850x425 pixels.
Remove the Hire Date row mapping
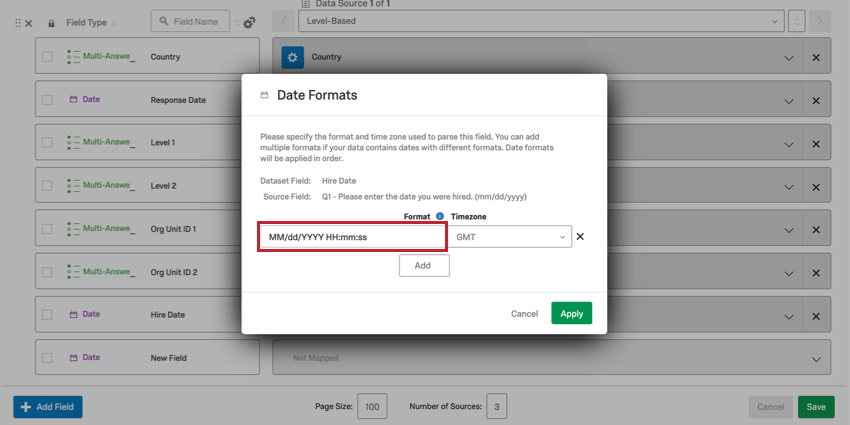[x=816, y=316]
